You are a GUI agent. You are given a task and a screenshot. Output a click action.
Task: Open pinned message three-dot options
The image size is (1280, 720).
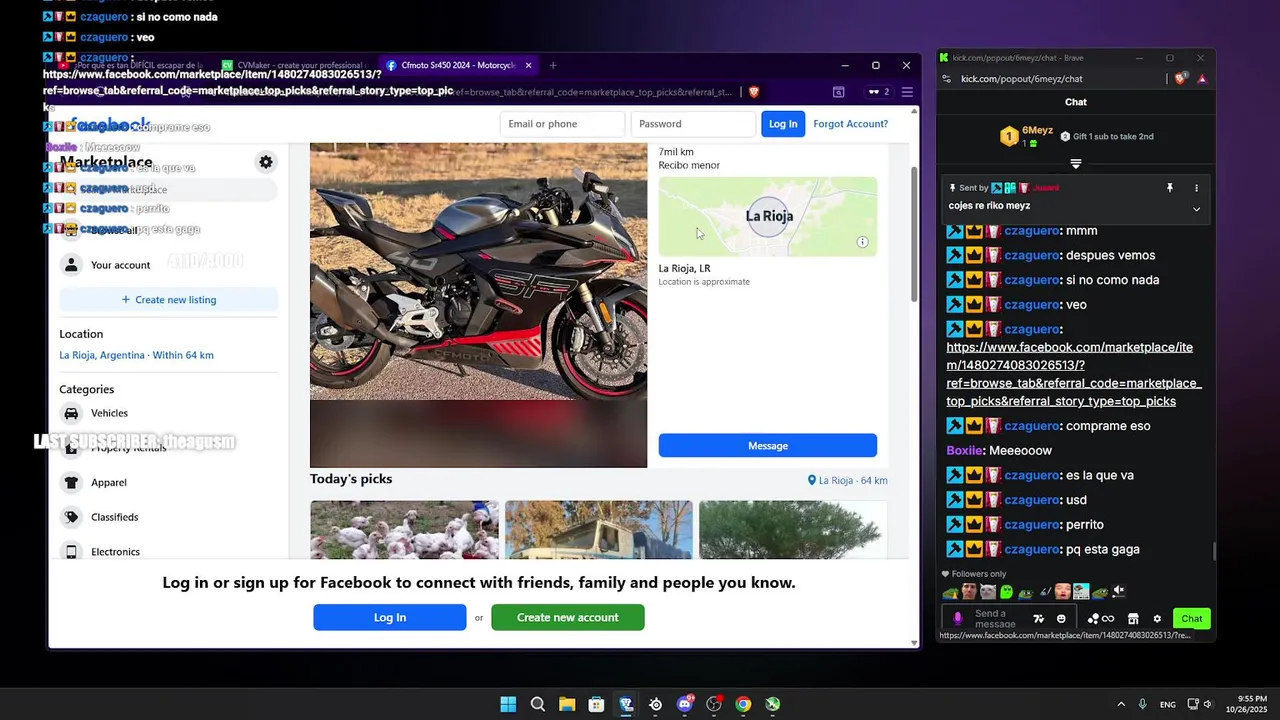[x=1196, y=188]
